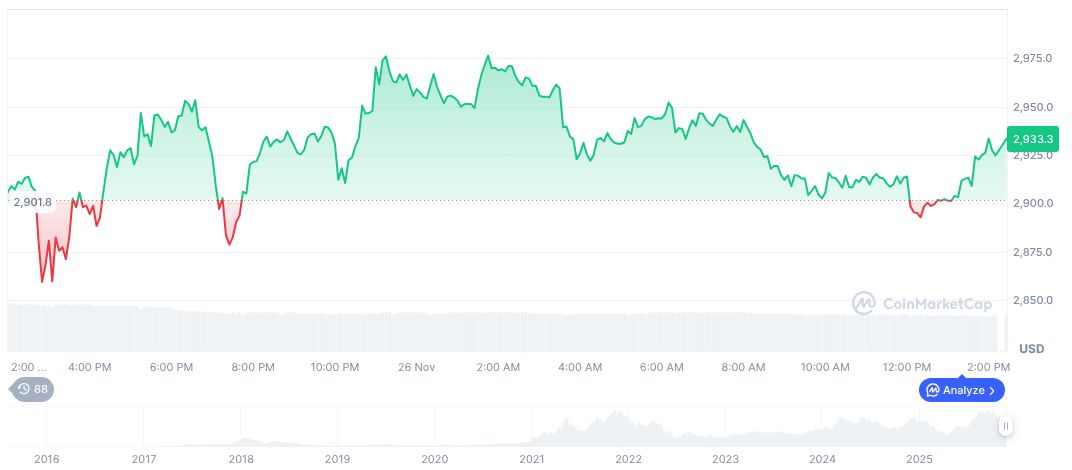This screenshot has width=1072, height=470.
Task: Grab the range slider handle on the mini timeline
Action: click(1006, 426)
